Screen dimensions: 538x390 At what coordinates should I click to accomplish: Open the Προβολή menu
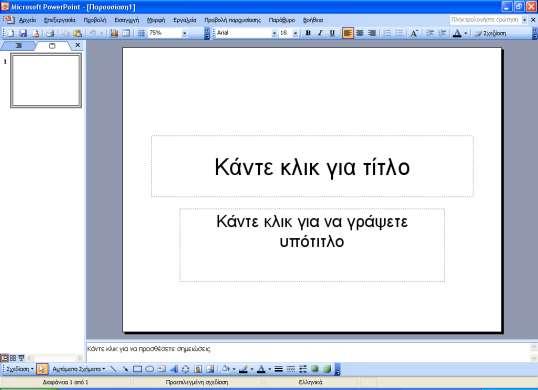tap(95, 20)
